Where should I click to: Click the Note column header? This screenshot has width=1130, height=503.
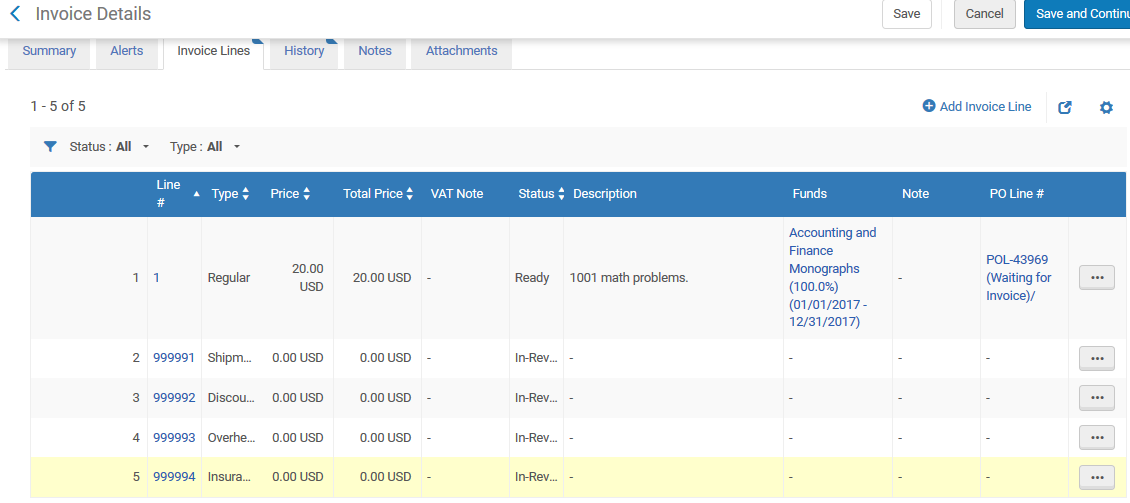[915, 194]
